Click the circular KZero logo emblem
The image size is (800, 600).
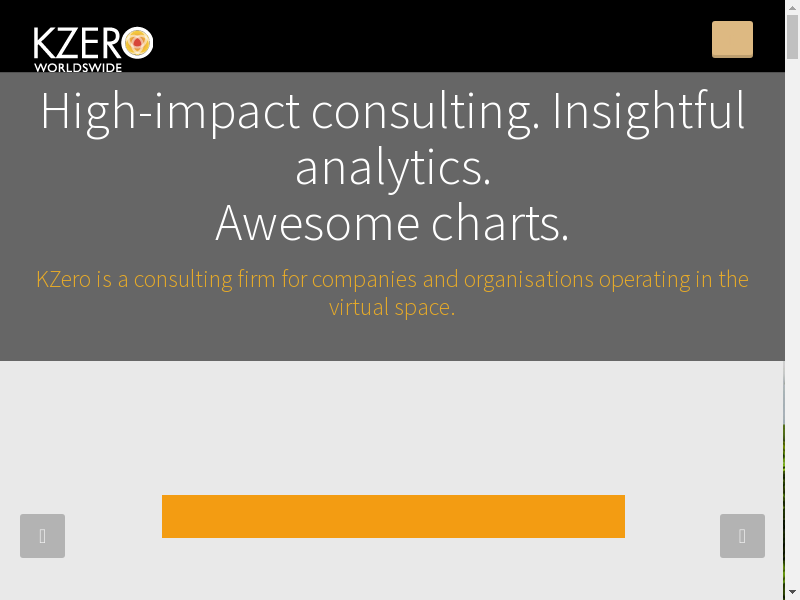pyautogui.click(x=137, y=43)
